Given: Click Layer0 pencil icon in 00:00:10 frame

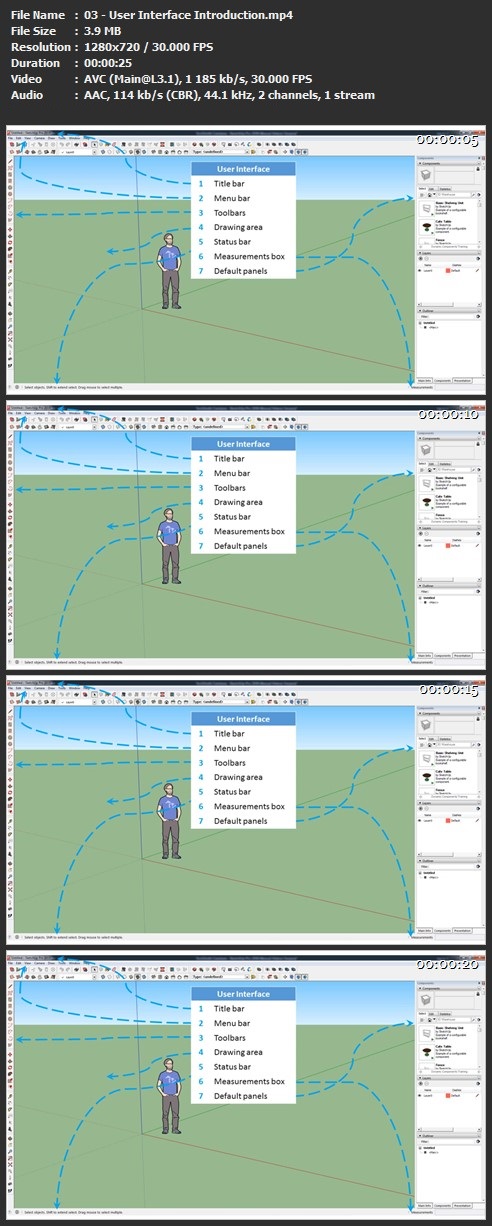Looking at the screenshot, I should click(x=476, y=546).
